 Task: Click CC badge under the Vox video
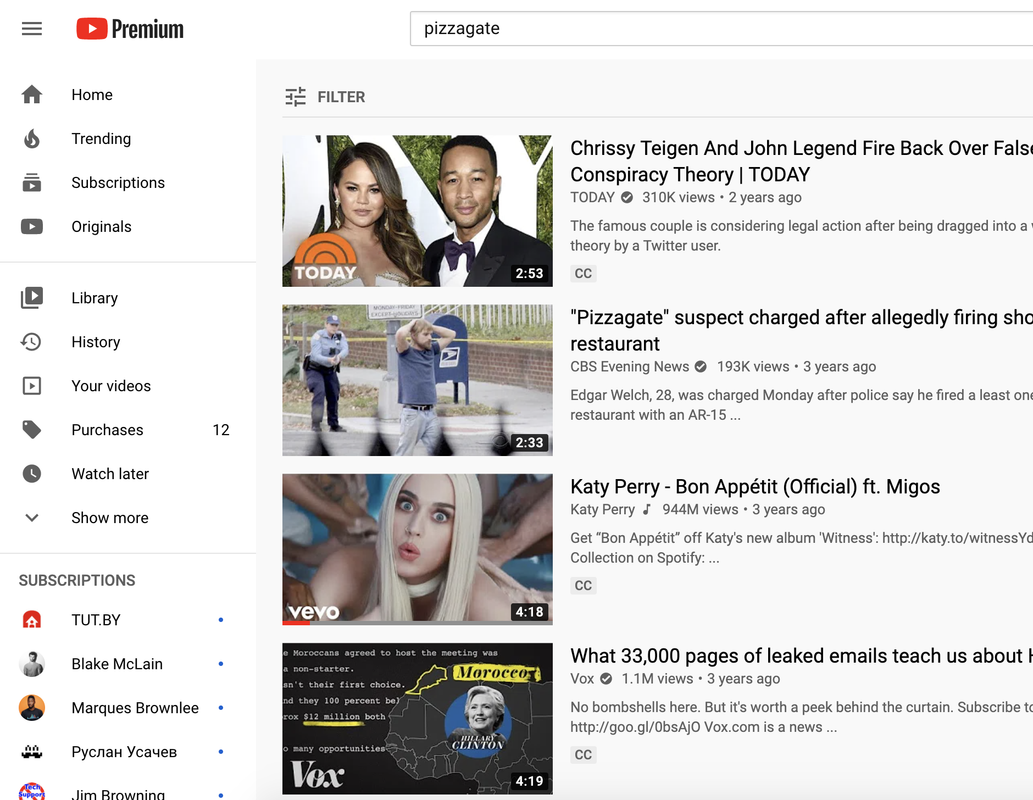(x=583, y=755)
